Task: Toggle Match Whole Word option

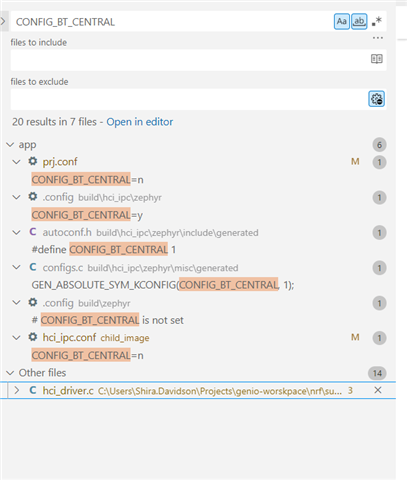Action: 359,22
